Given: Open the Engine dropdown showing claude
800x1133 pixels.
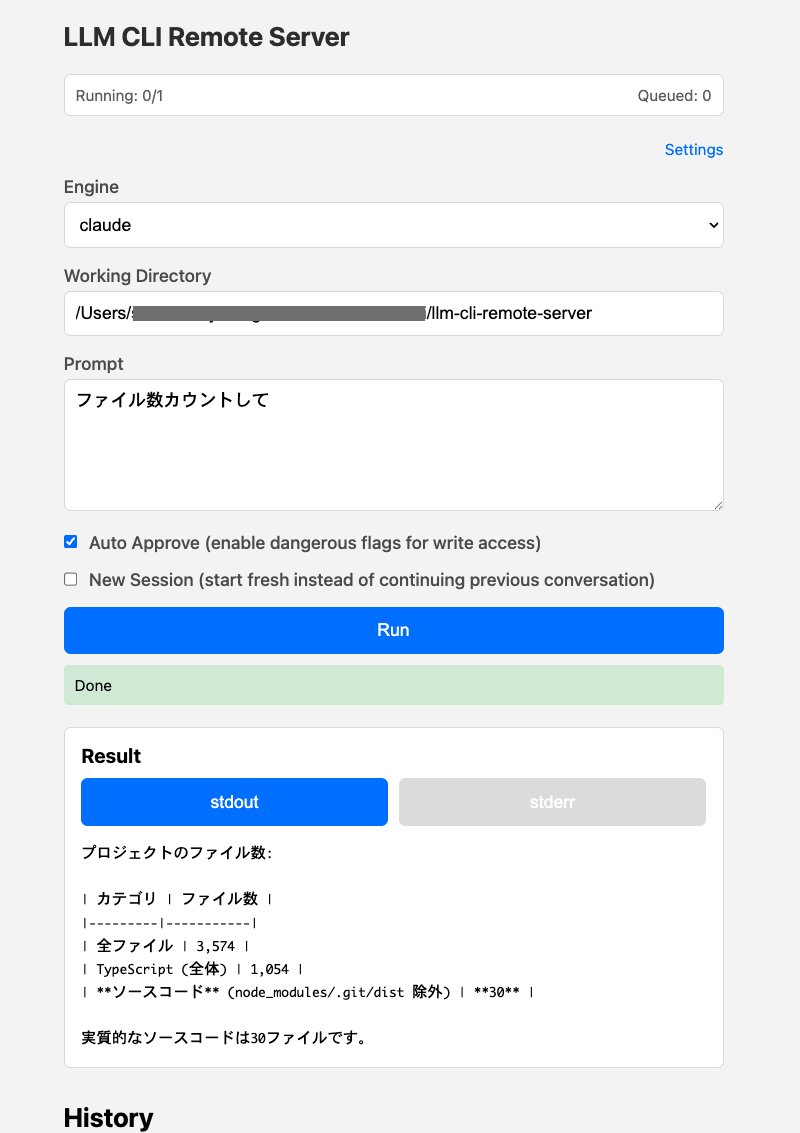Looking at the screenshot, I should (394, 225).
